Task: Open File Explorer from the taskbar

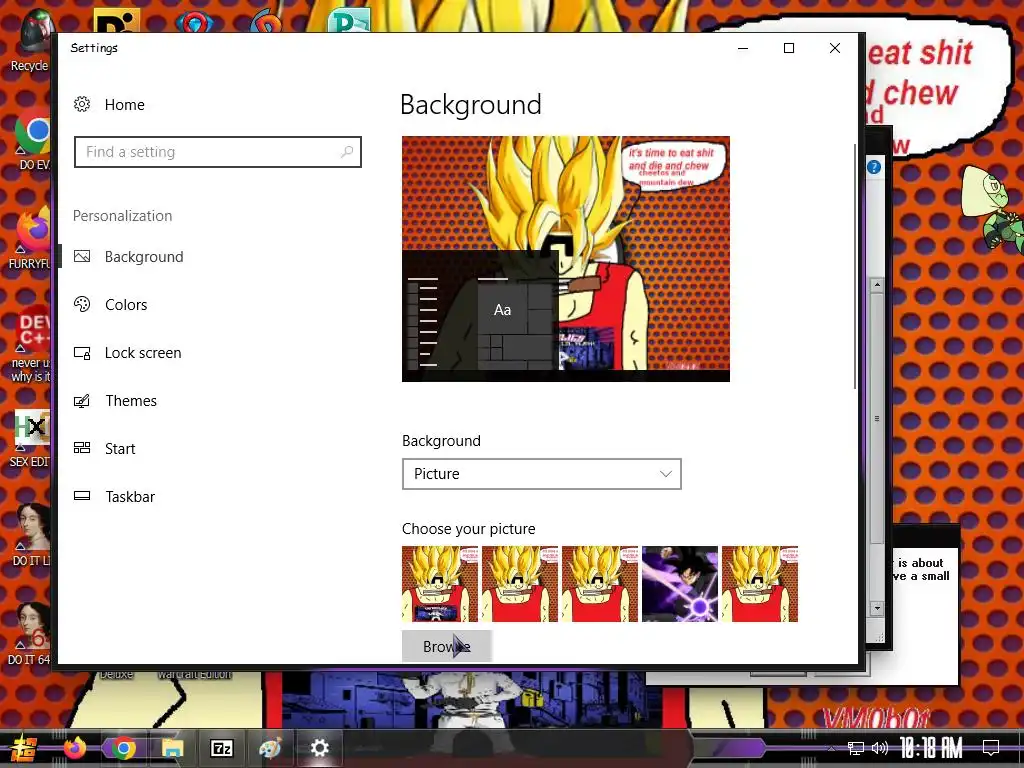Action: (172, 748)
